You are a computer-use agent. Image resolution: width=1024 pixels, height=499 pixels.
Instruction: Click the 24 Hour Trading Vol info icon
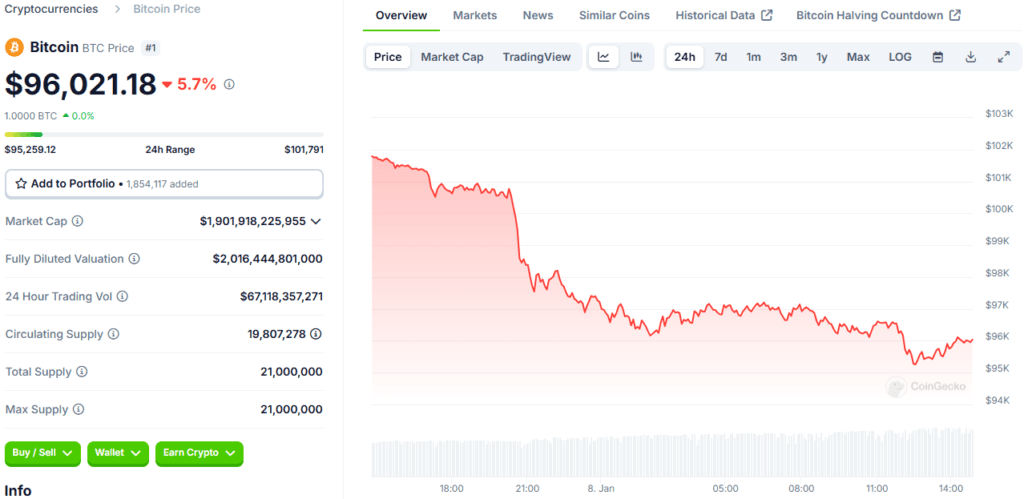[122, 297]
